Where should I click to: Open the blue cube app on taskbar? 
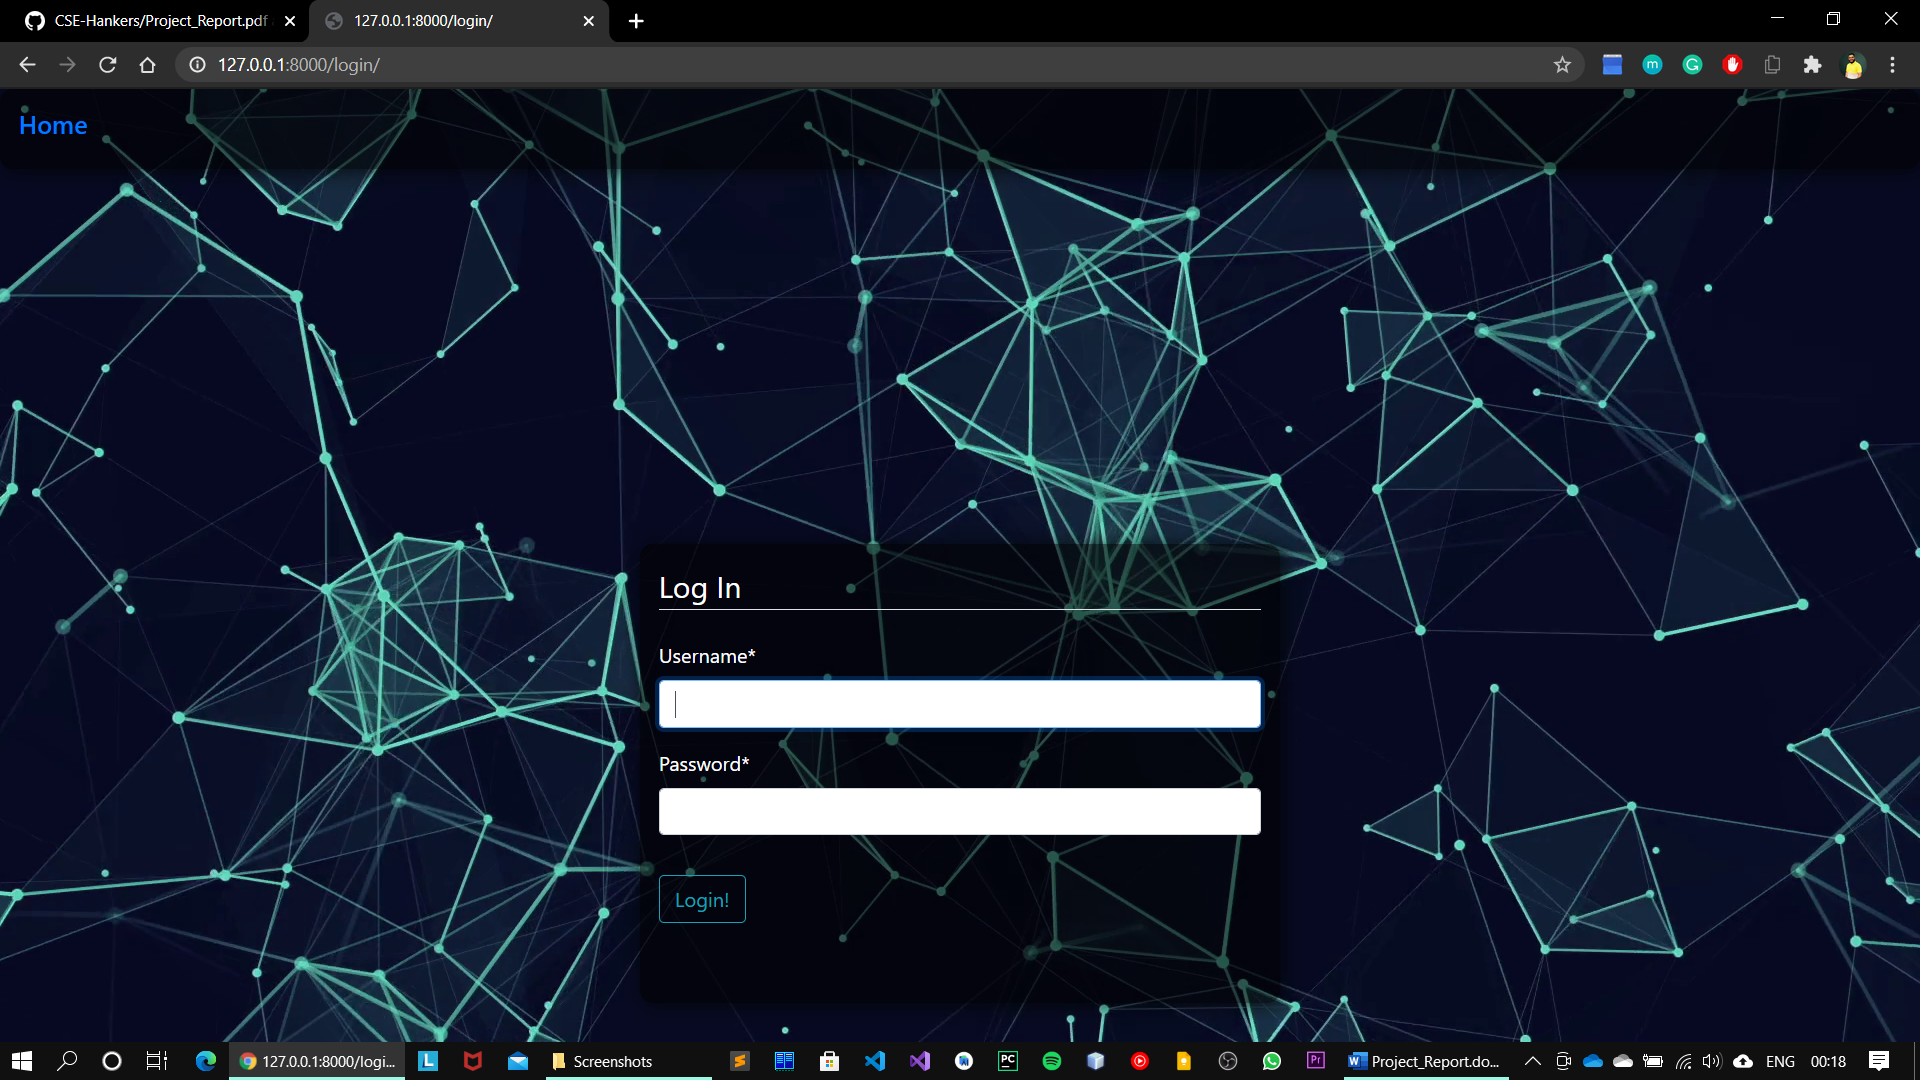pyautogui.click(x=1096, y=1061)
